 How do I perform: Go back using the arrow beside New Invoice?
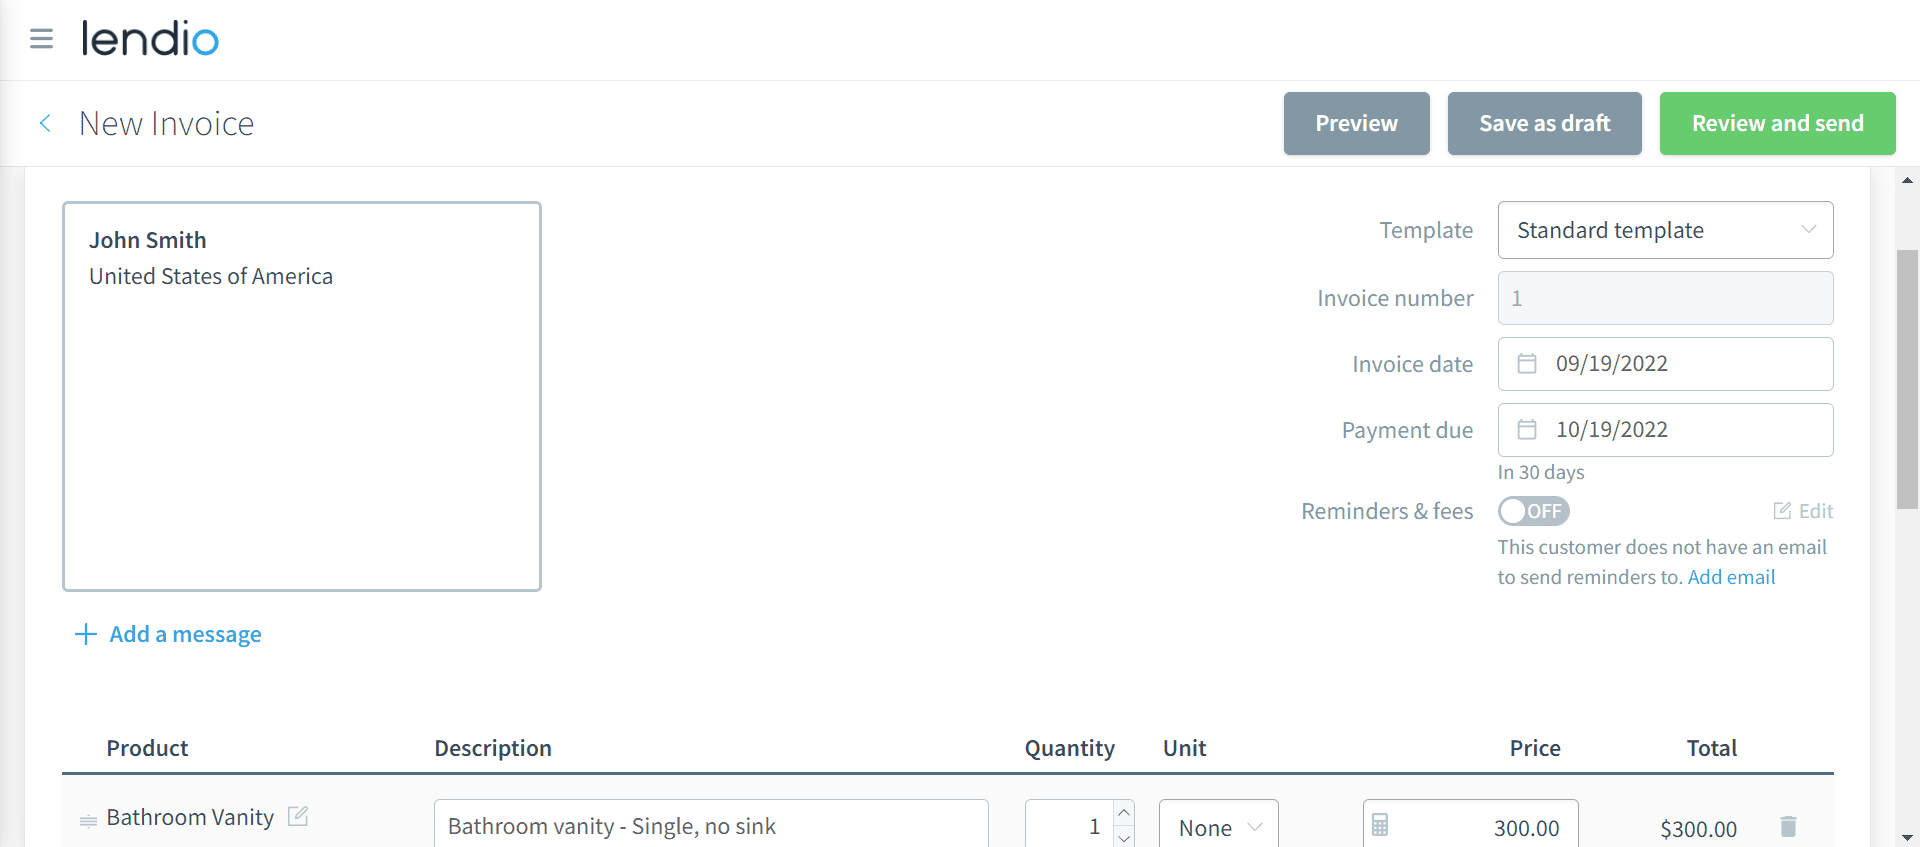tap(45, 123)
